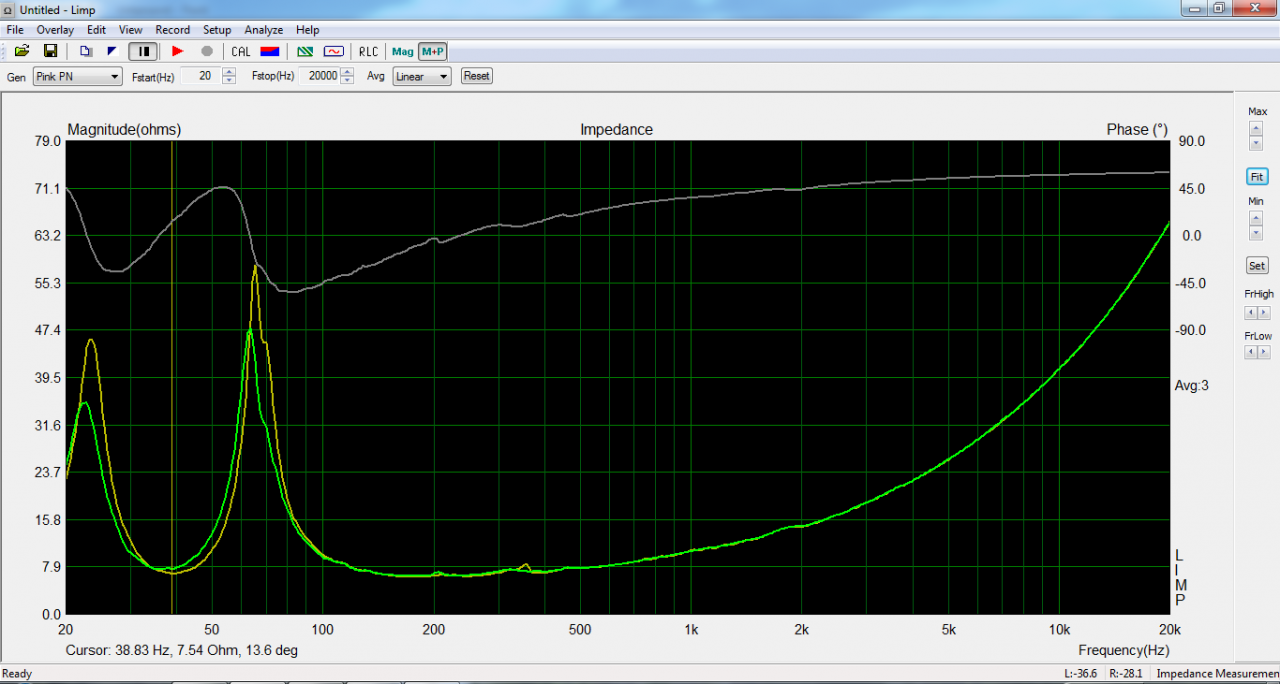
Task: Click the green hatched overlay icon
Action: click(306, 51)
